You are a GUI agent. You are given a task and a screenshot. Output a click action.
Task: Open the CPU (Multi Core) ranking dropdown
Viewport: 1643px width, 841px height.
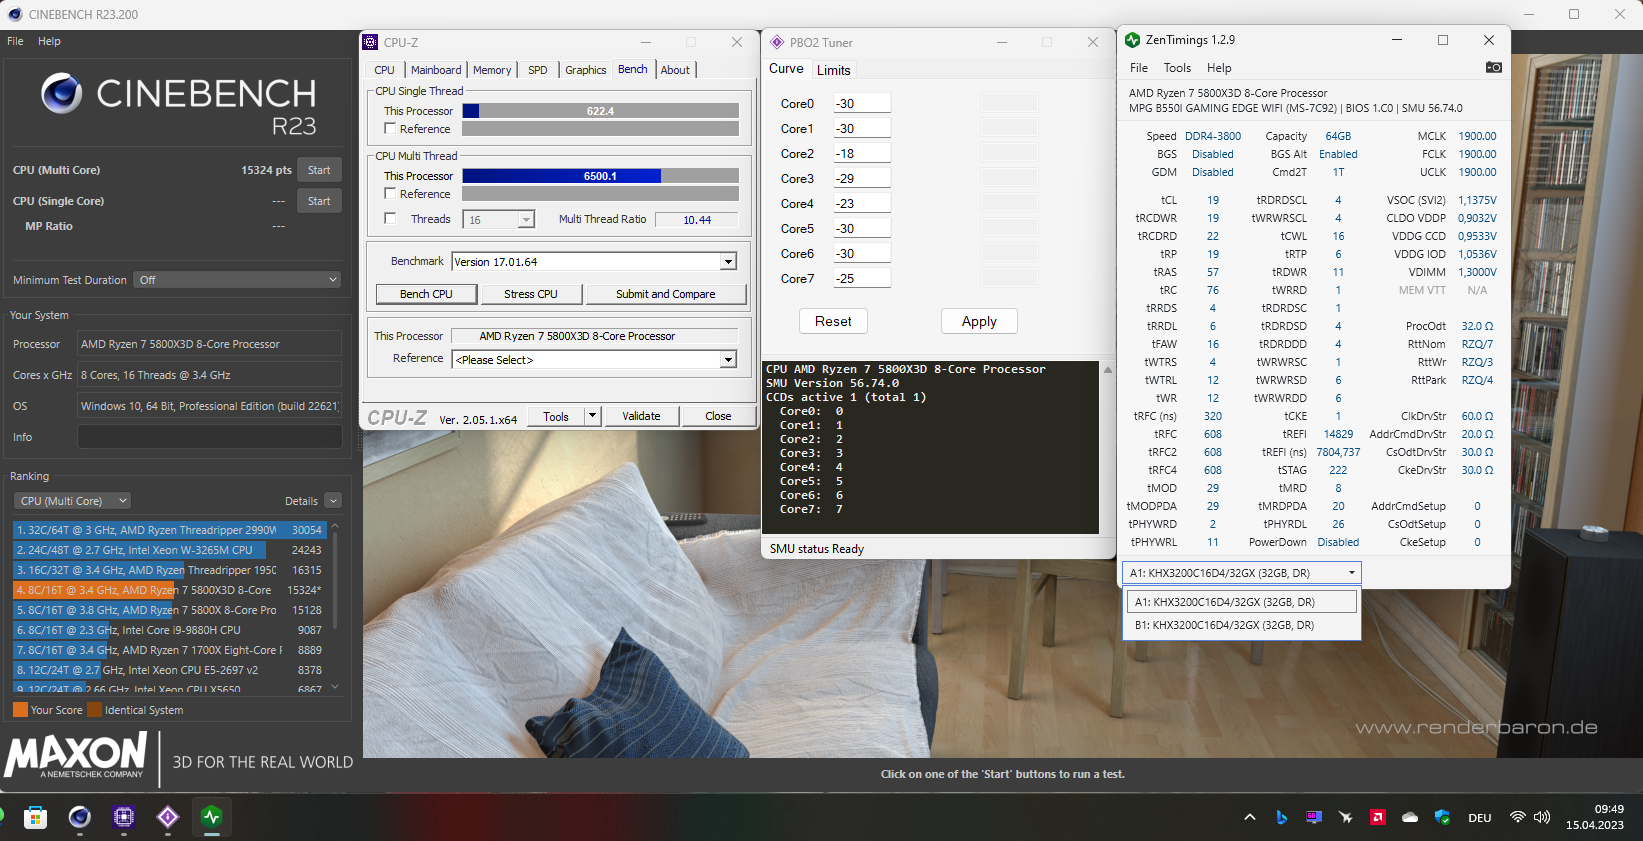(73, 501)
